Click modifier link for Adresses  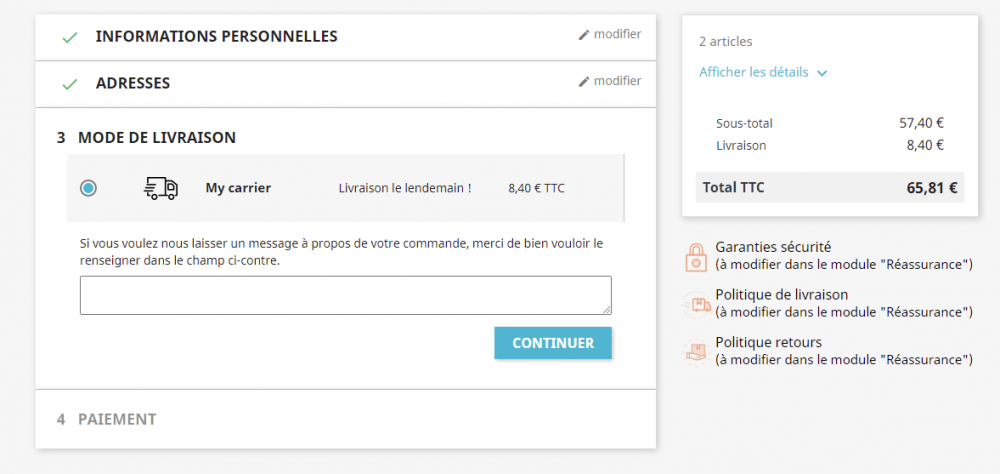tap(617, 81)
